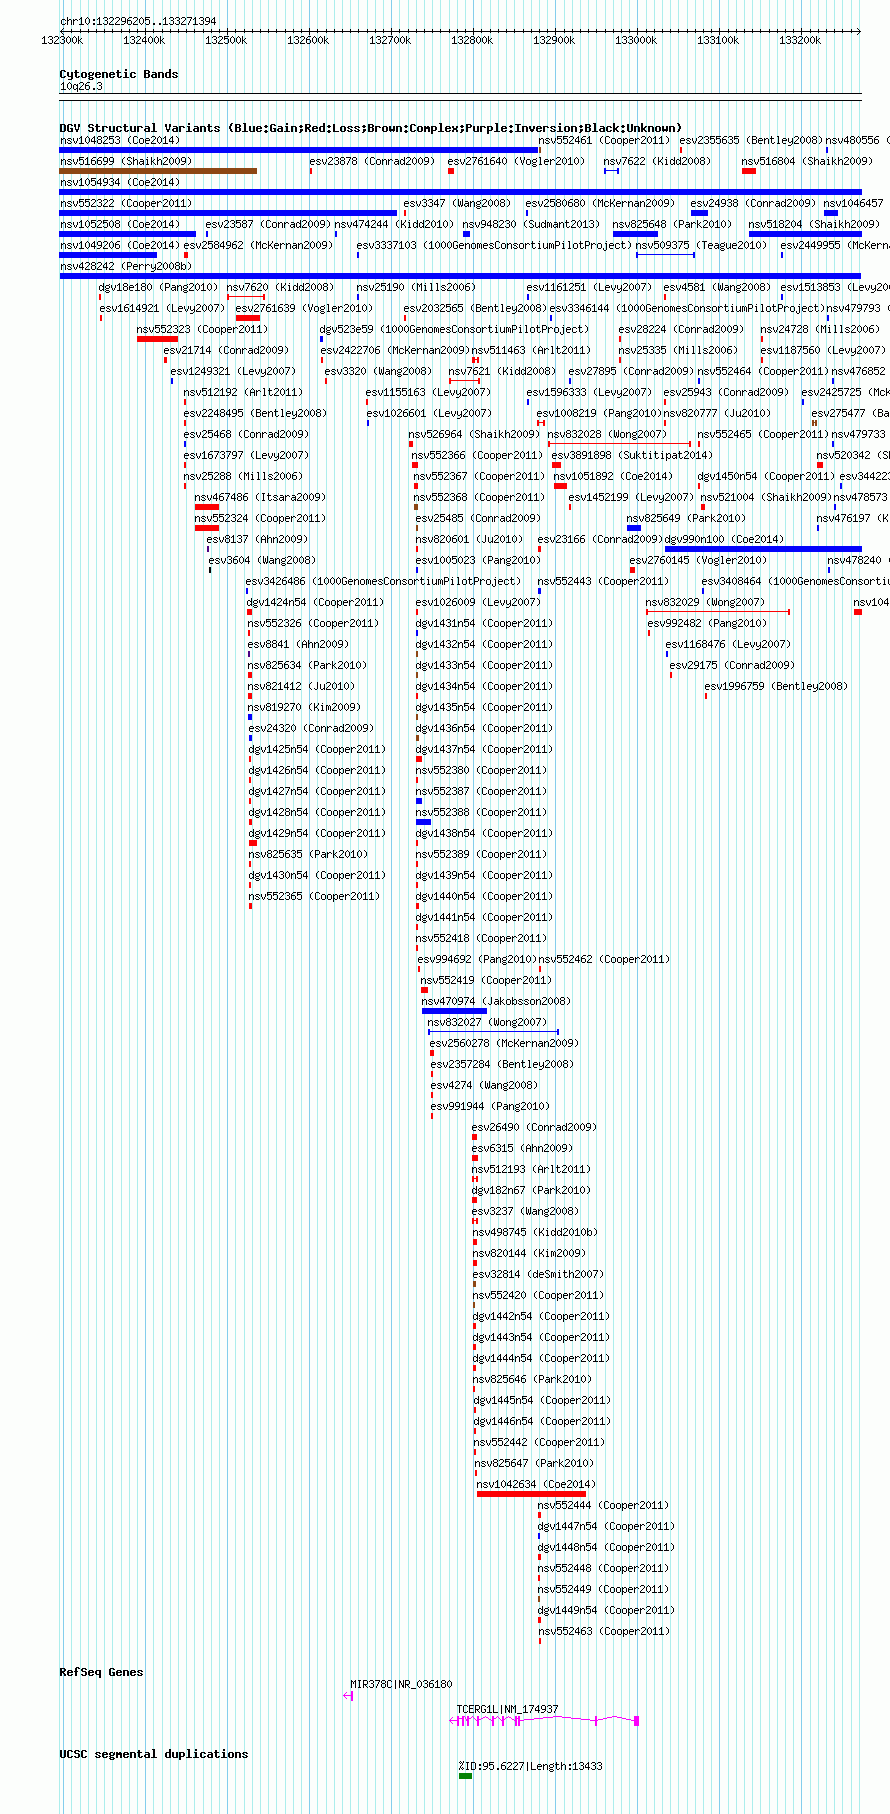The width and height of the screenshot is (890, 1814).
Task: Open variant nsv7621 (Kidd2008)
Action: coord(502,371)
